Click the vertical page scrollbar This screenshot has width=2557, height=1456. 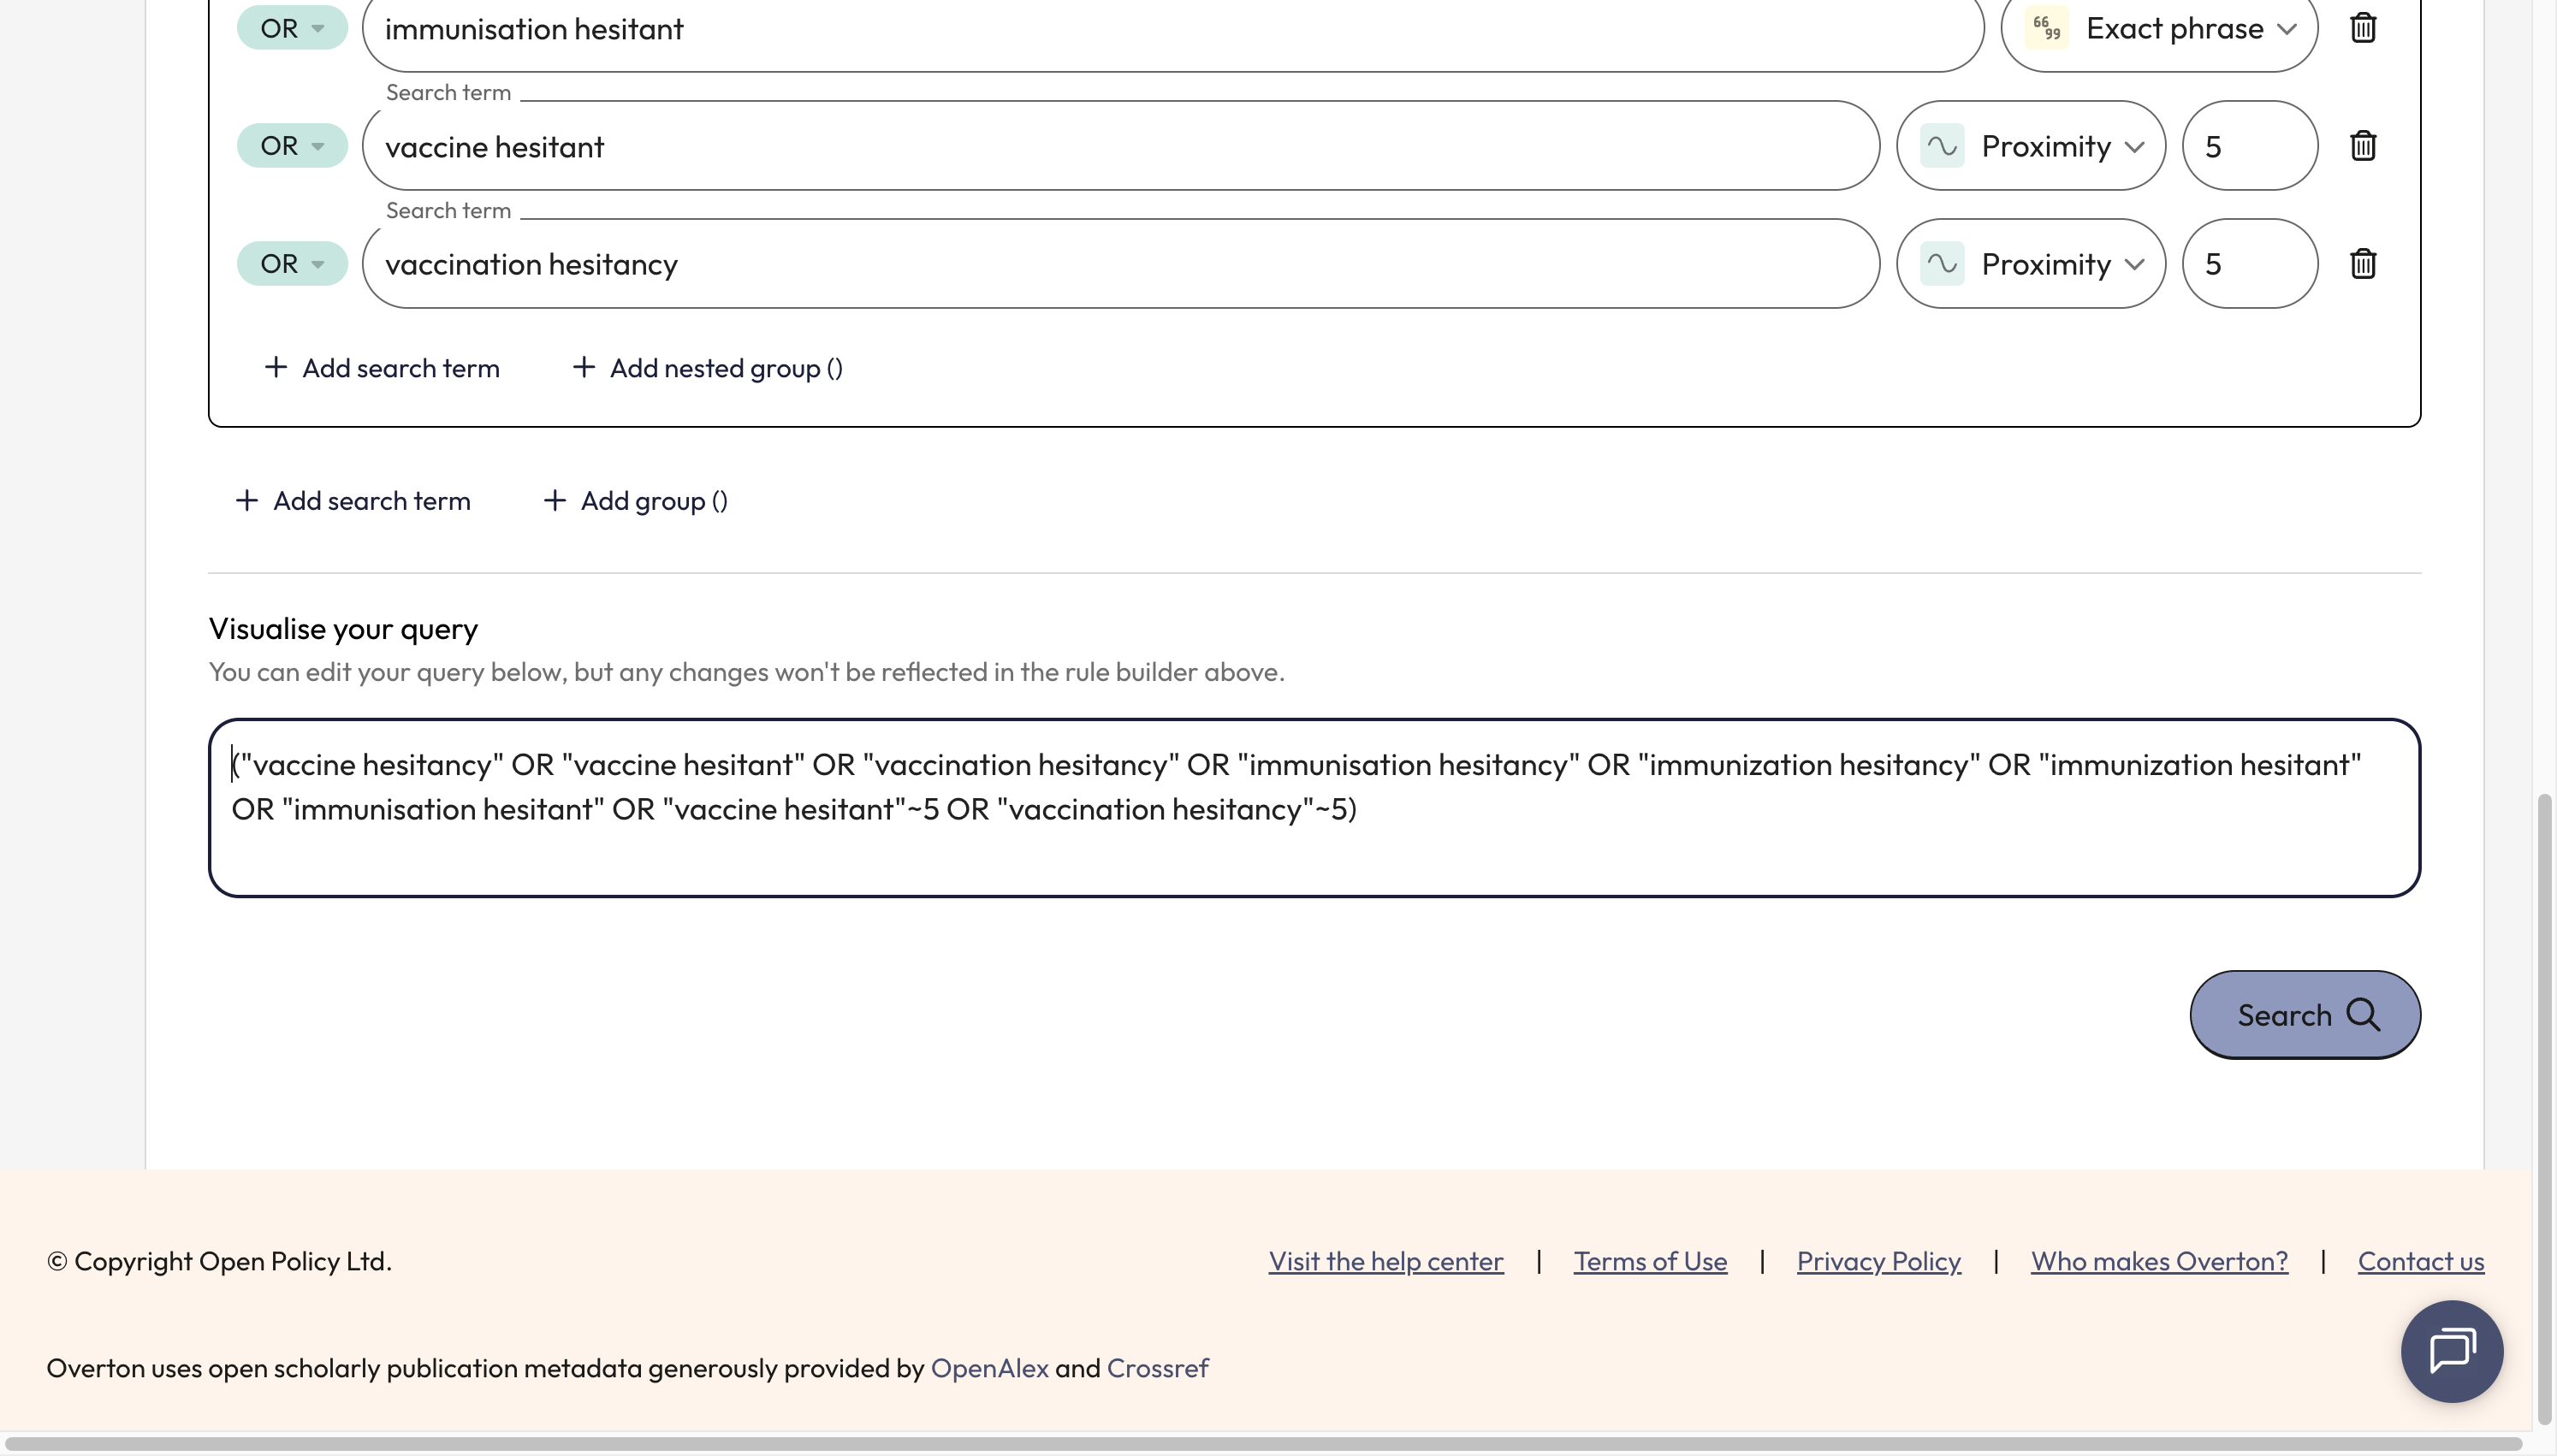click(x=2544, y=1108)
